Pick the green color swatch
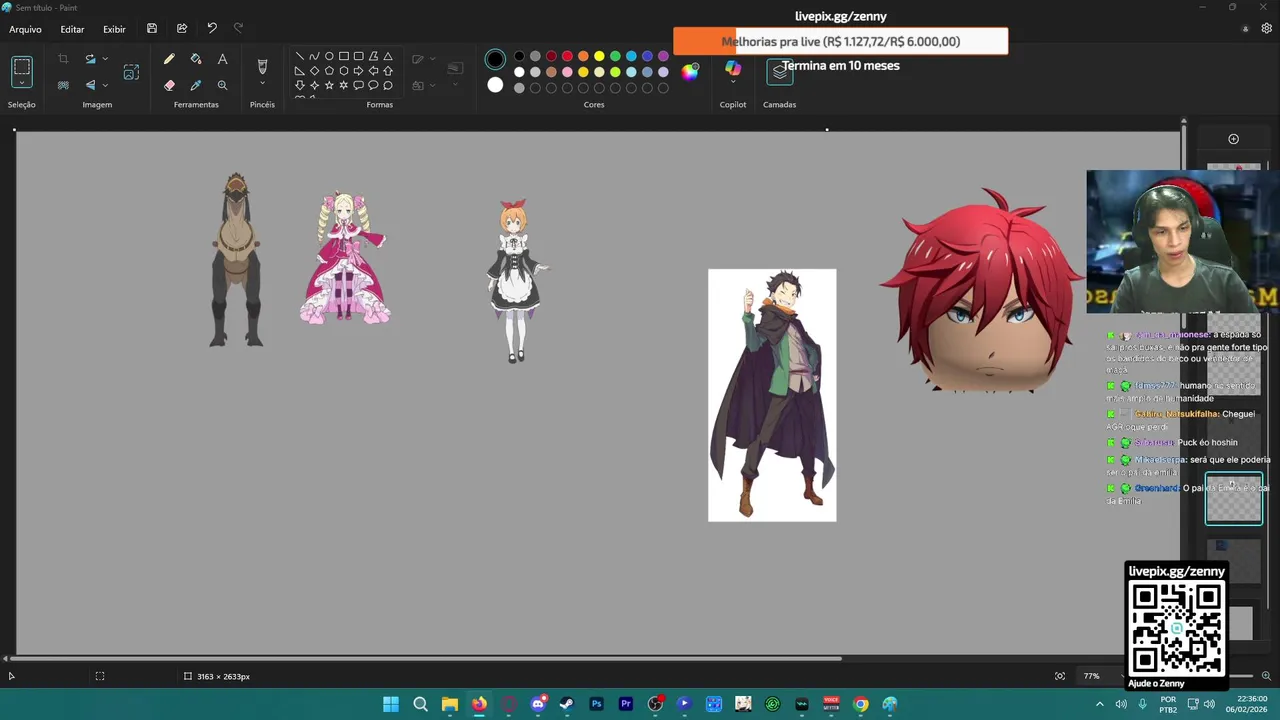This screenshot has width=1280, height=720. point(615,56)
